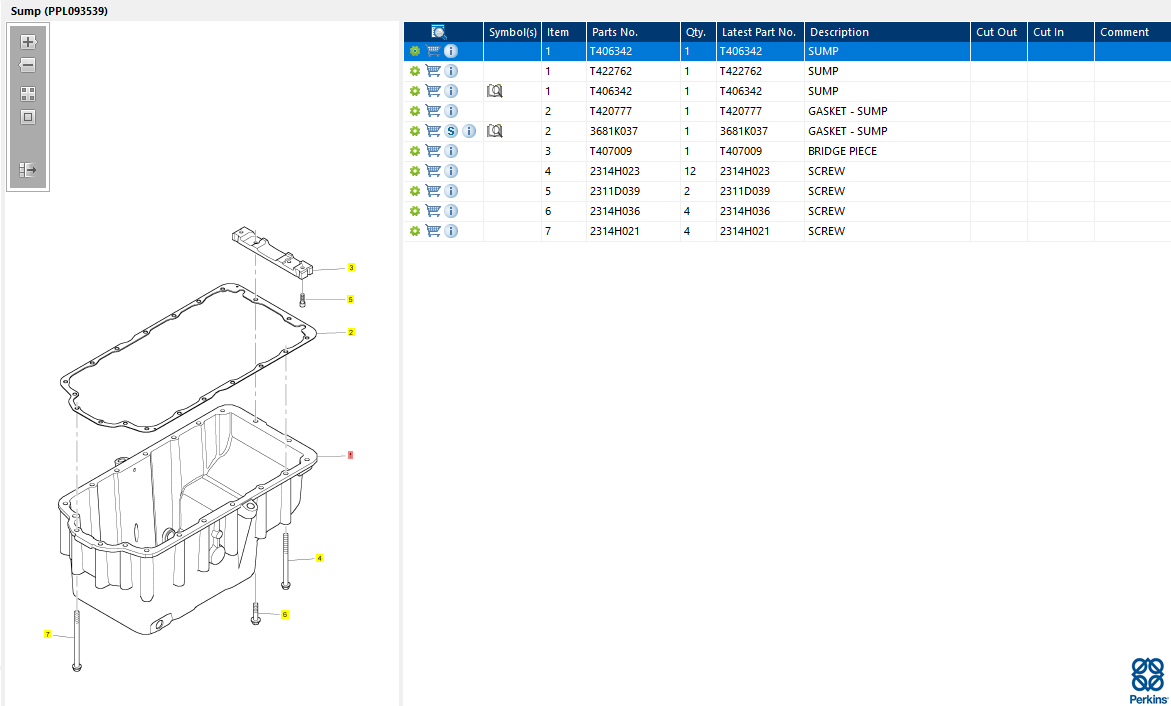The width and height of the screenshot is (1171, 706).
Task: Click the gear icon for 2314H036
Action: [x=414, y=211]
